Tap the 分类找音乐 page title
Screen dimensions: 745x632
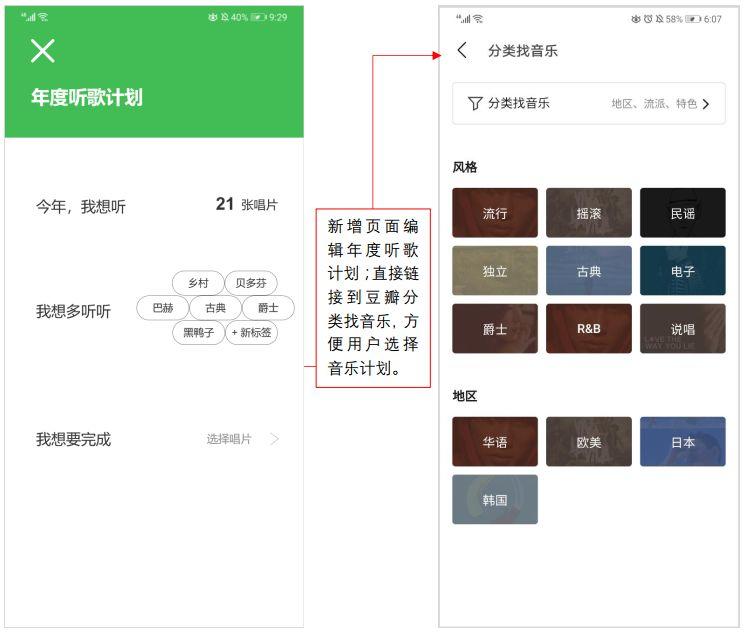pyautogui.click(x=523, y=50)
